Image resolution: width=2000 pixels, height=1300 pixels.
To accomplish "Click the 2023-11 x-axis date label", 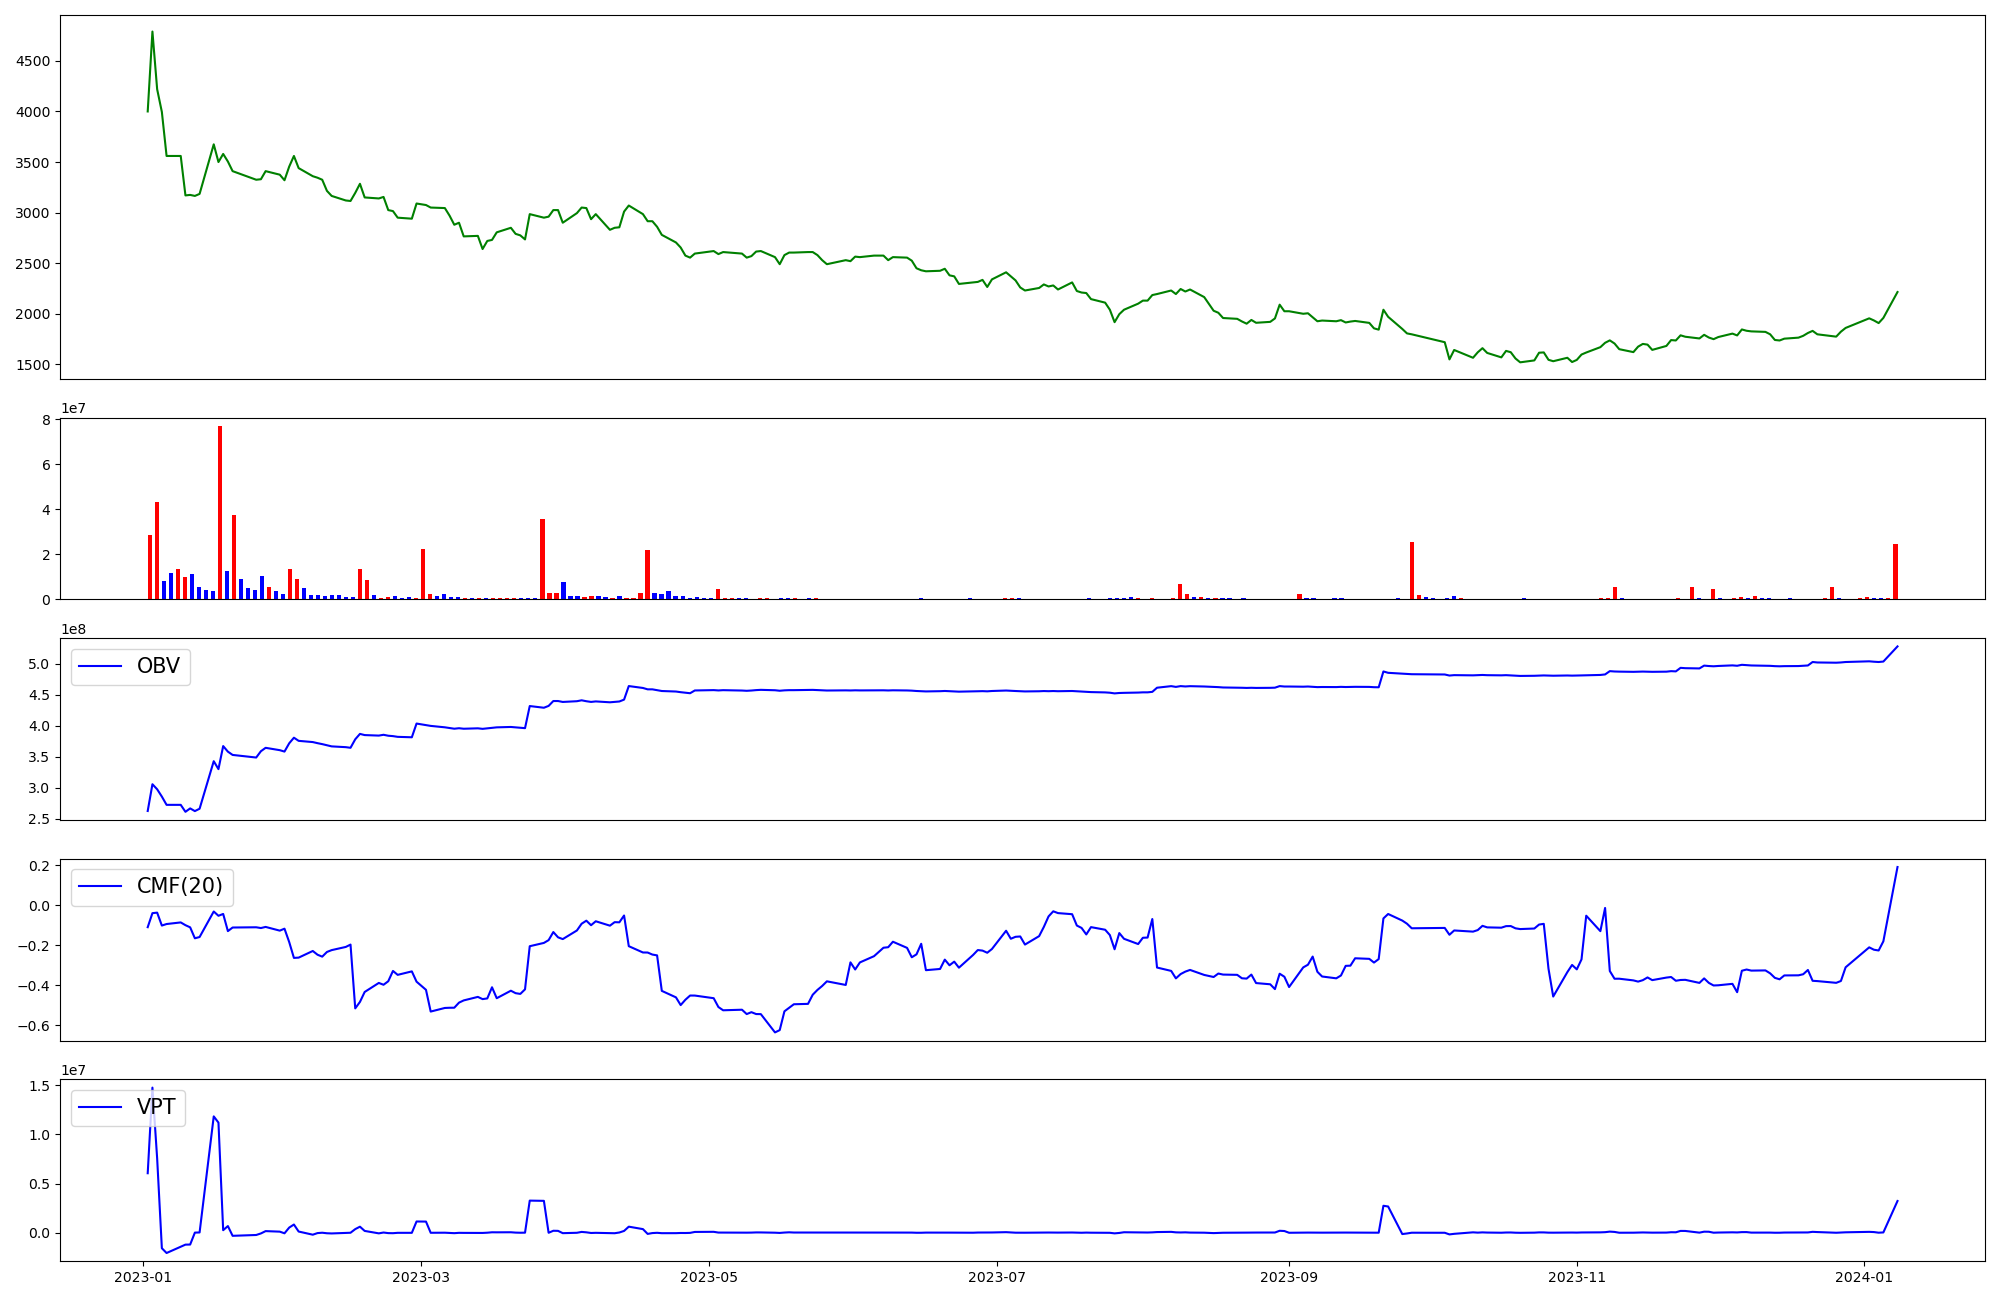I will pyautogui.click(x=1576, y=1277).
